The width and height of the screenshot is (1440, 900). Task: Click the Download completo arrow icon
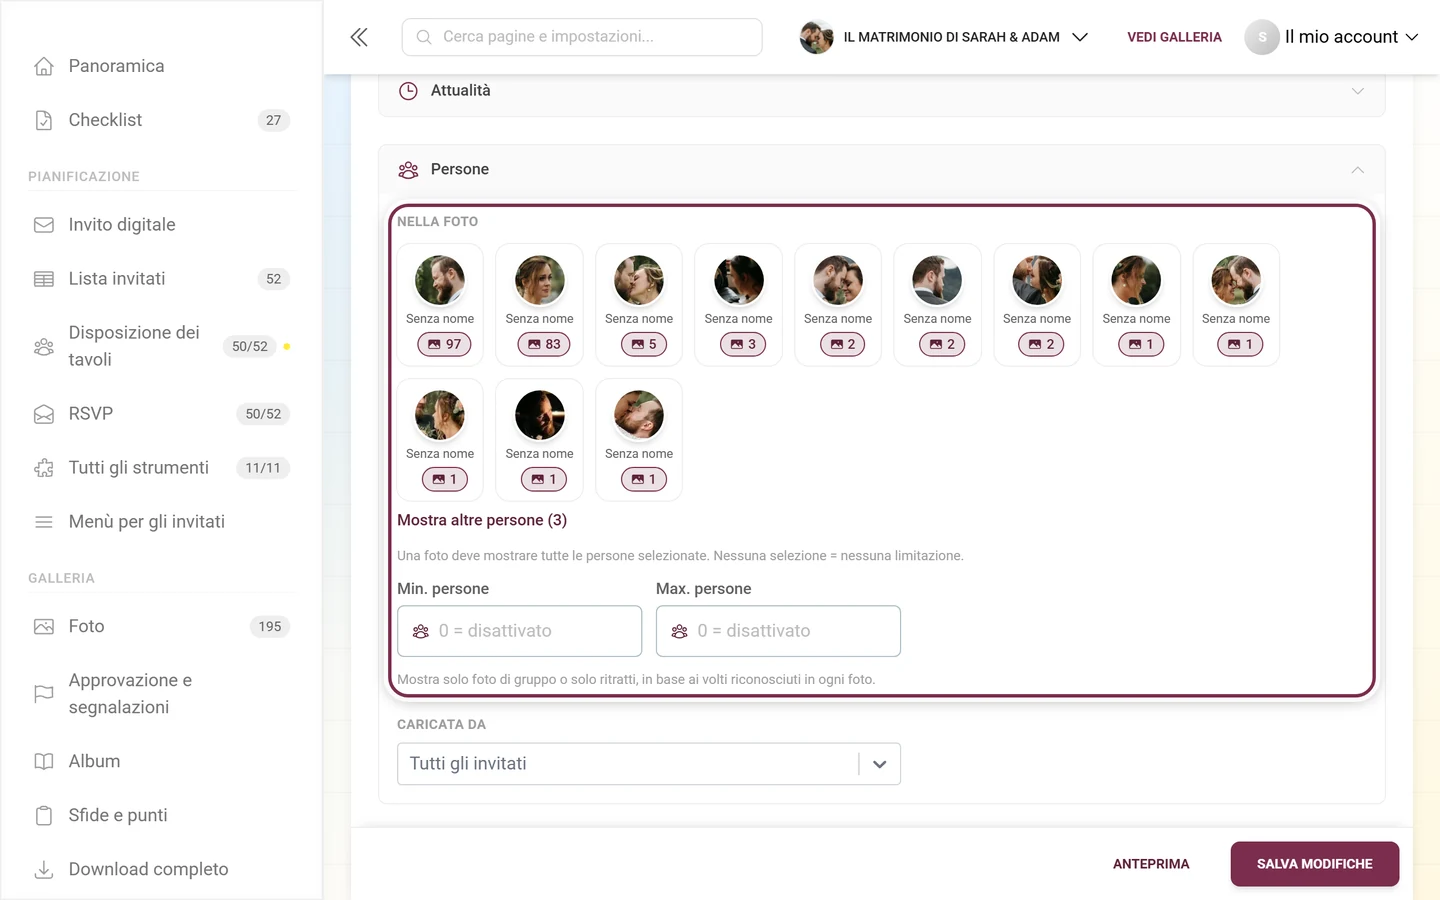tap(44, 870)
